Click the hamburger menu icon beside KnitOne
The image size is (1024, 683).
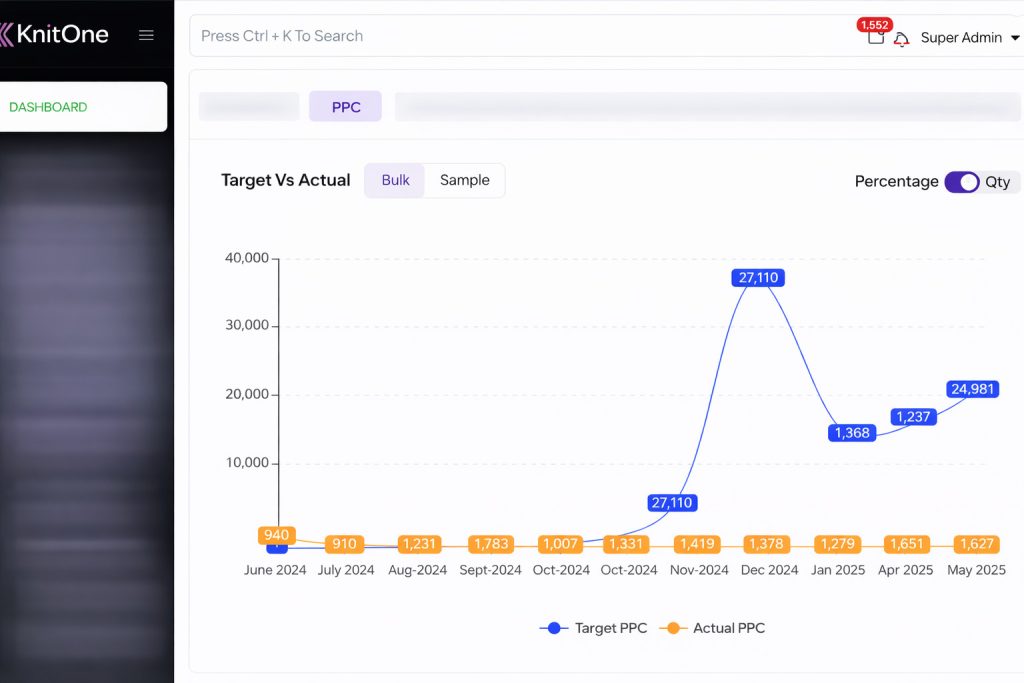pyautogui.click(x=146, y=35)
